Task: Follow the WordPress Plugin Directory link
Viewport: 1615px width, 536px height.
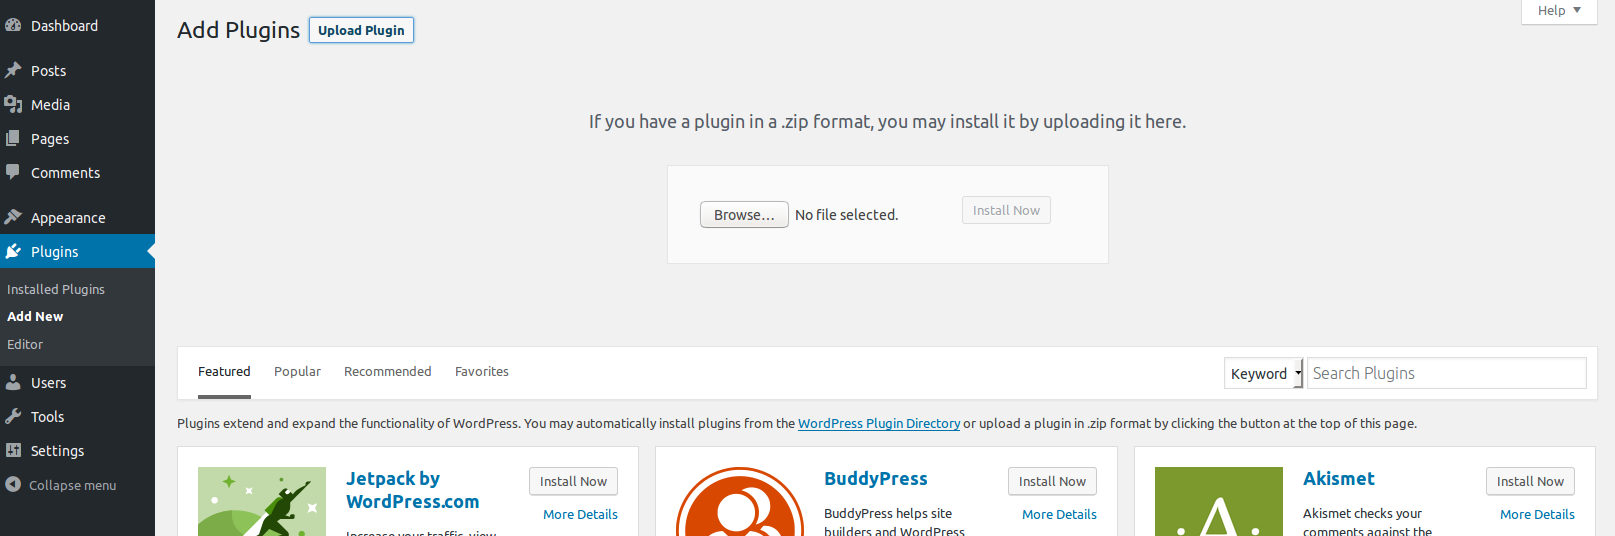Action: click(x=878, y=423)
